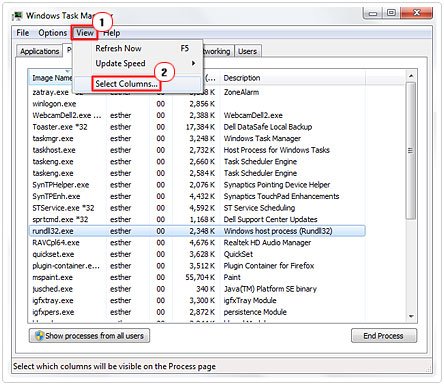Screen dimensions: 444x386
Task: Click the 55,704 K memory value
Action: (x=200, y=277)
